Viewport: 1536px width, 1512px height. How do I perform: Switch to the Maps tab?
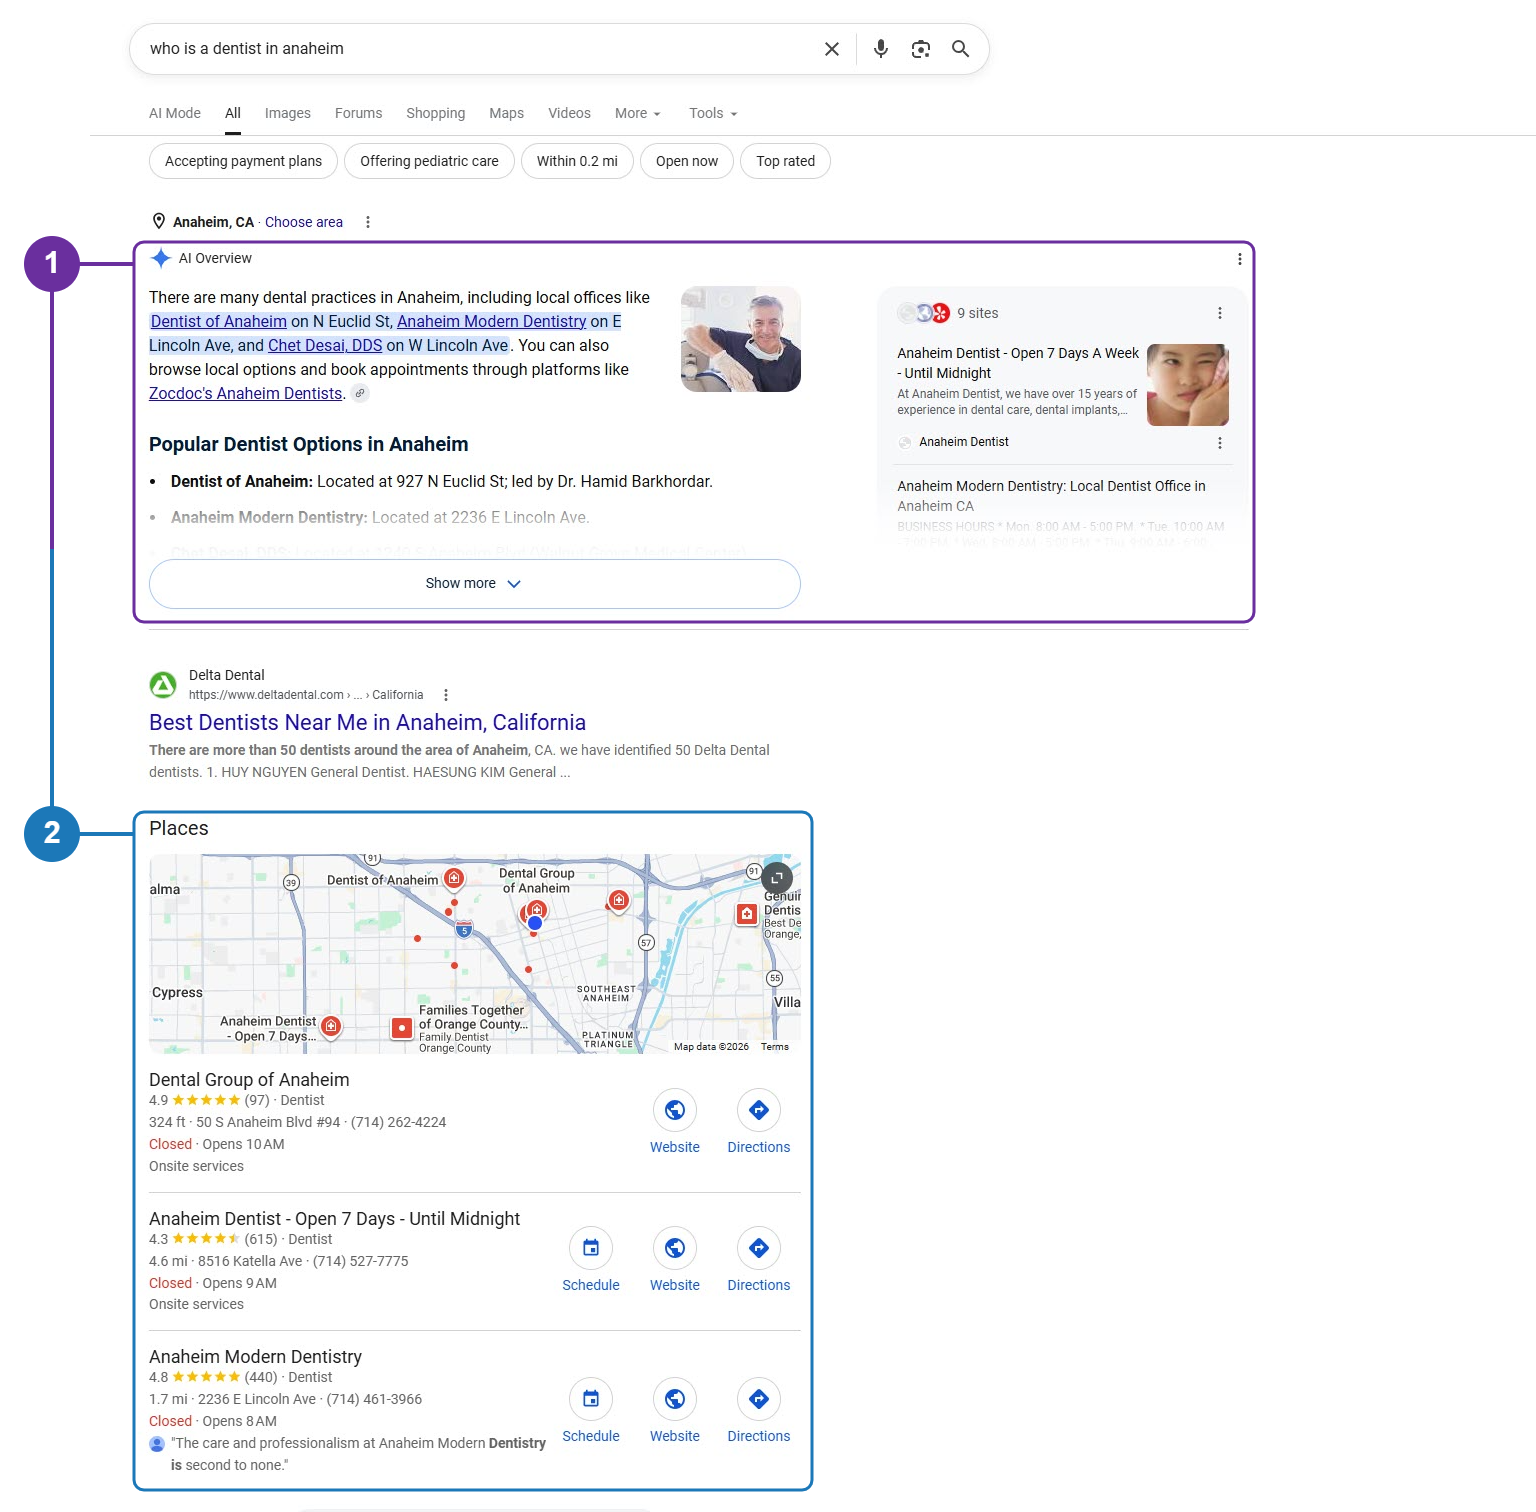click(x=506, y=113)
